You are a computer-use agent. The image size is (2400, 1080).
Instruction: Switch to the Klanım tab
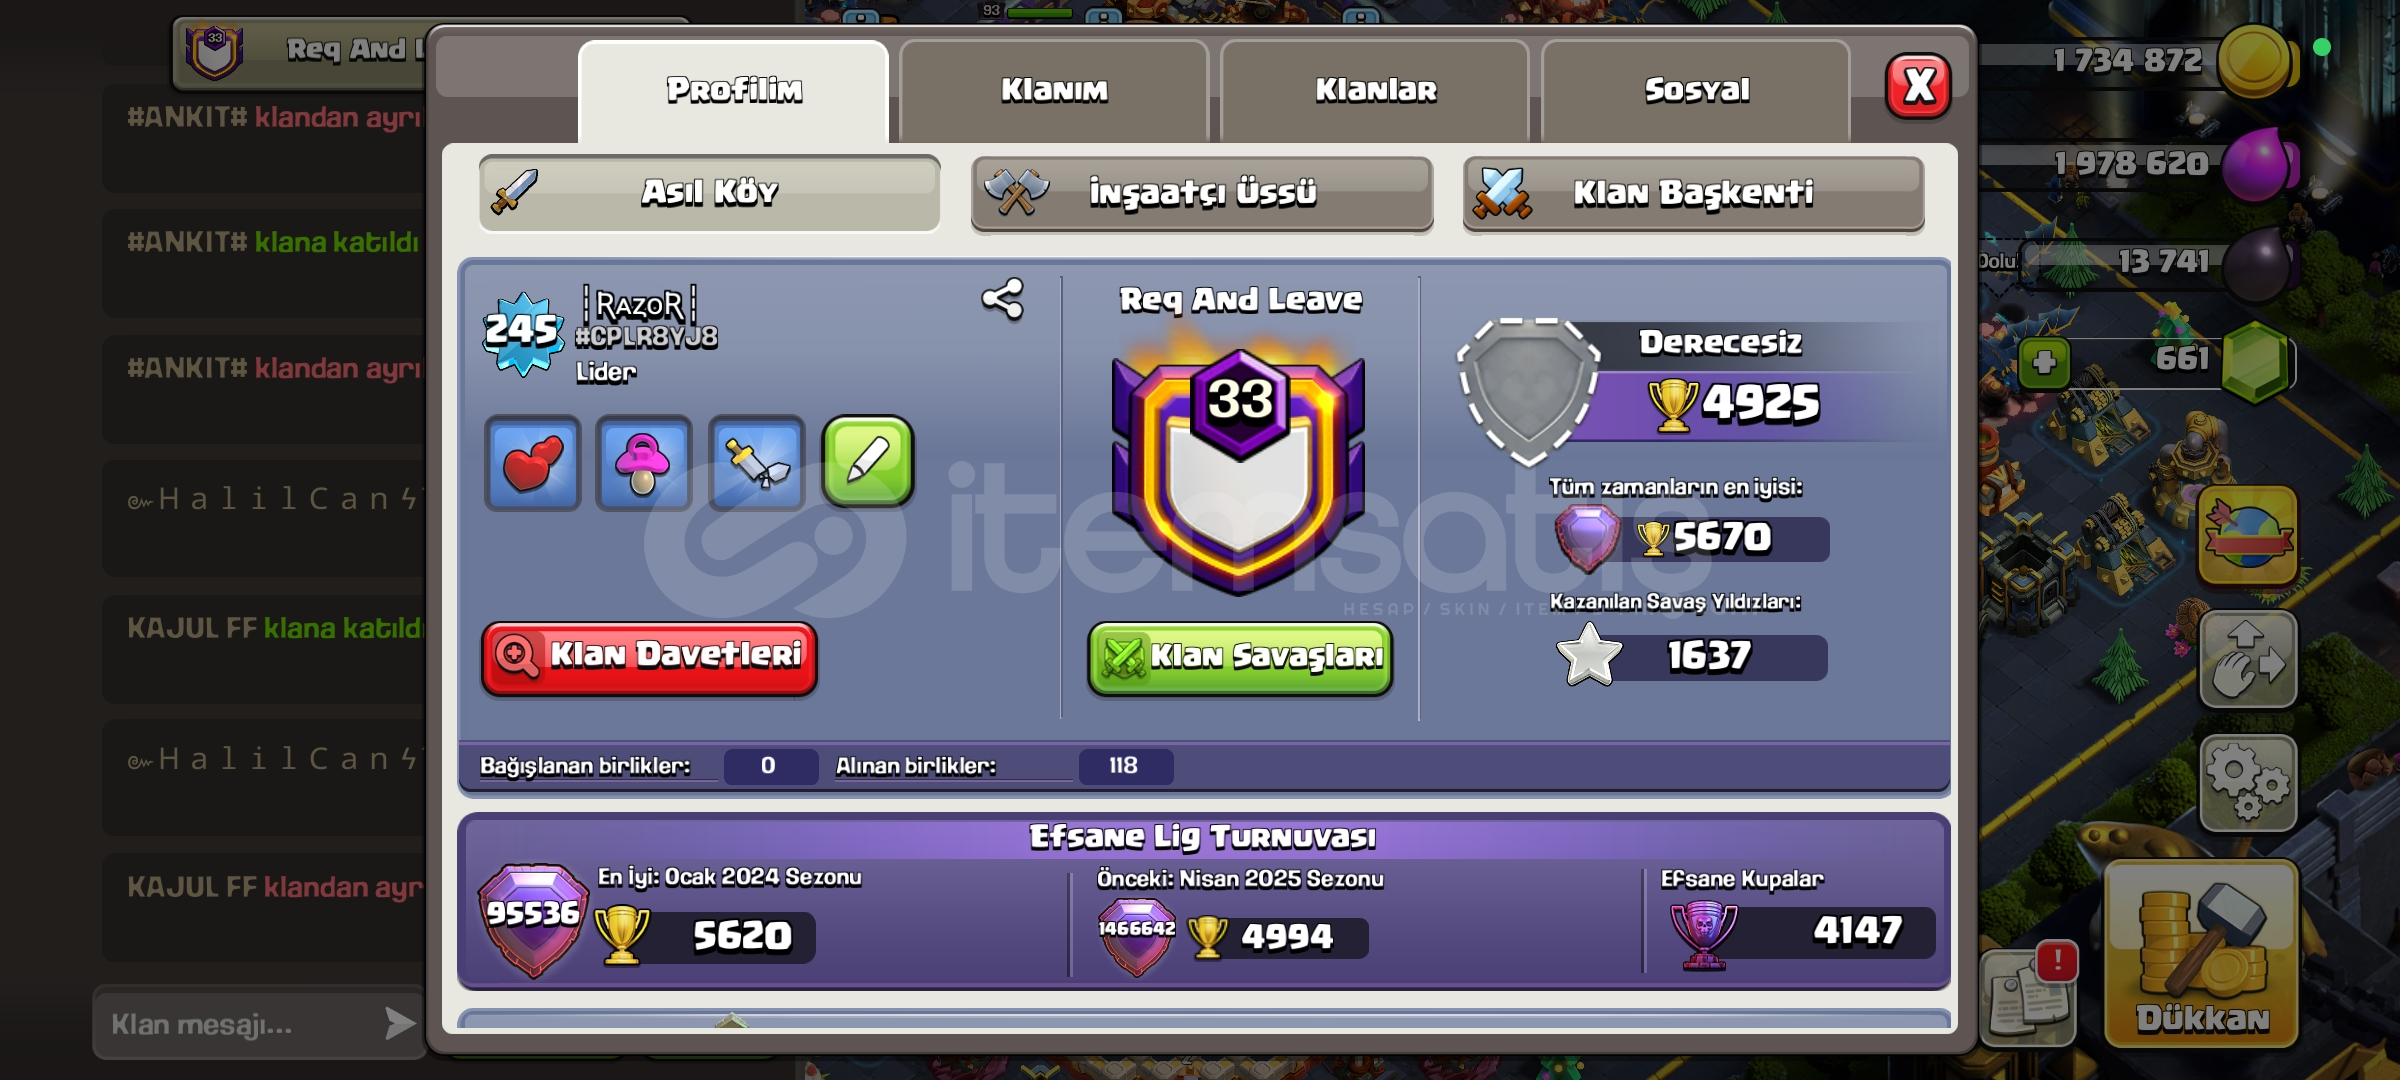1054,90
